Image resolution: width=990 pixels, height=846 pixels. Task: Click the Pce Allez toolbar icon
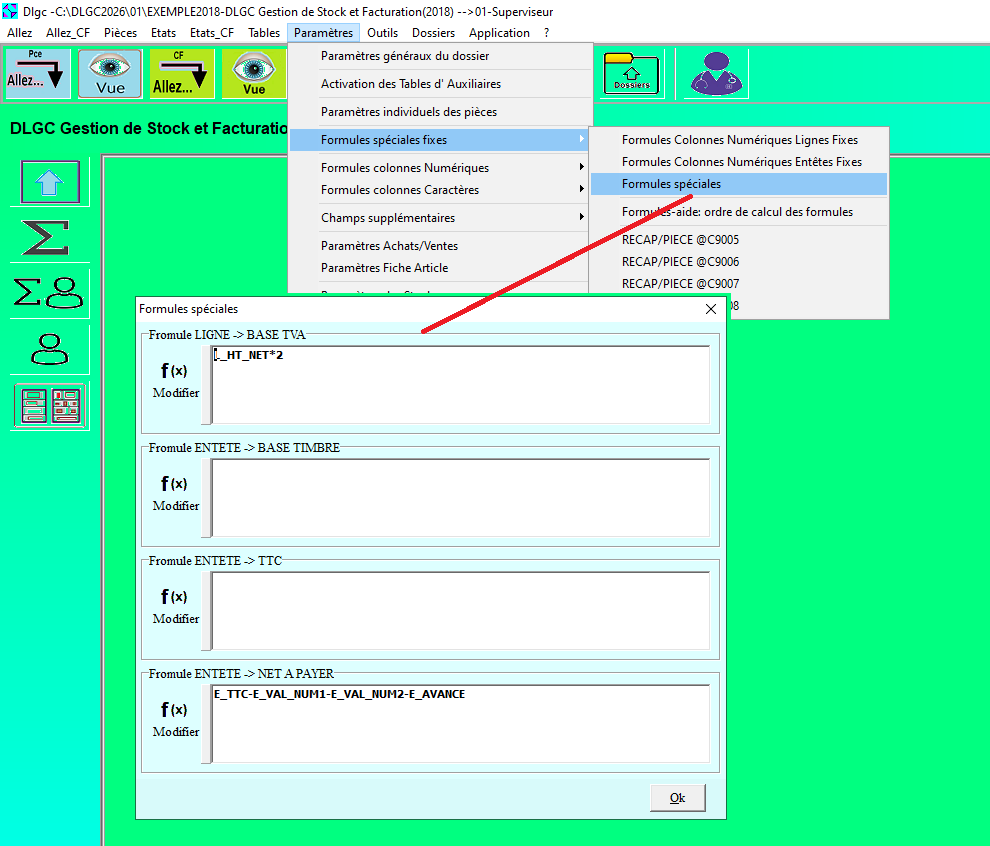38,74
